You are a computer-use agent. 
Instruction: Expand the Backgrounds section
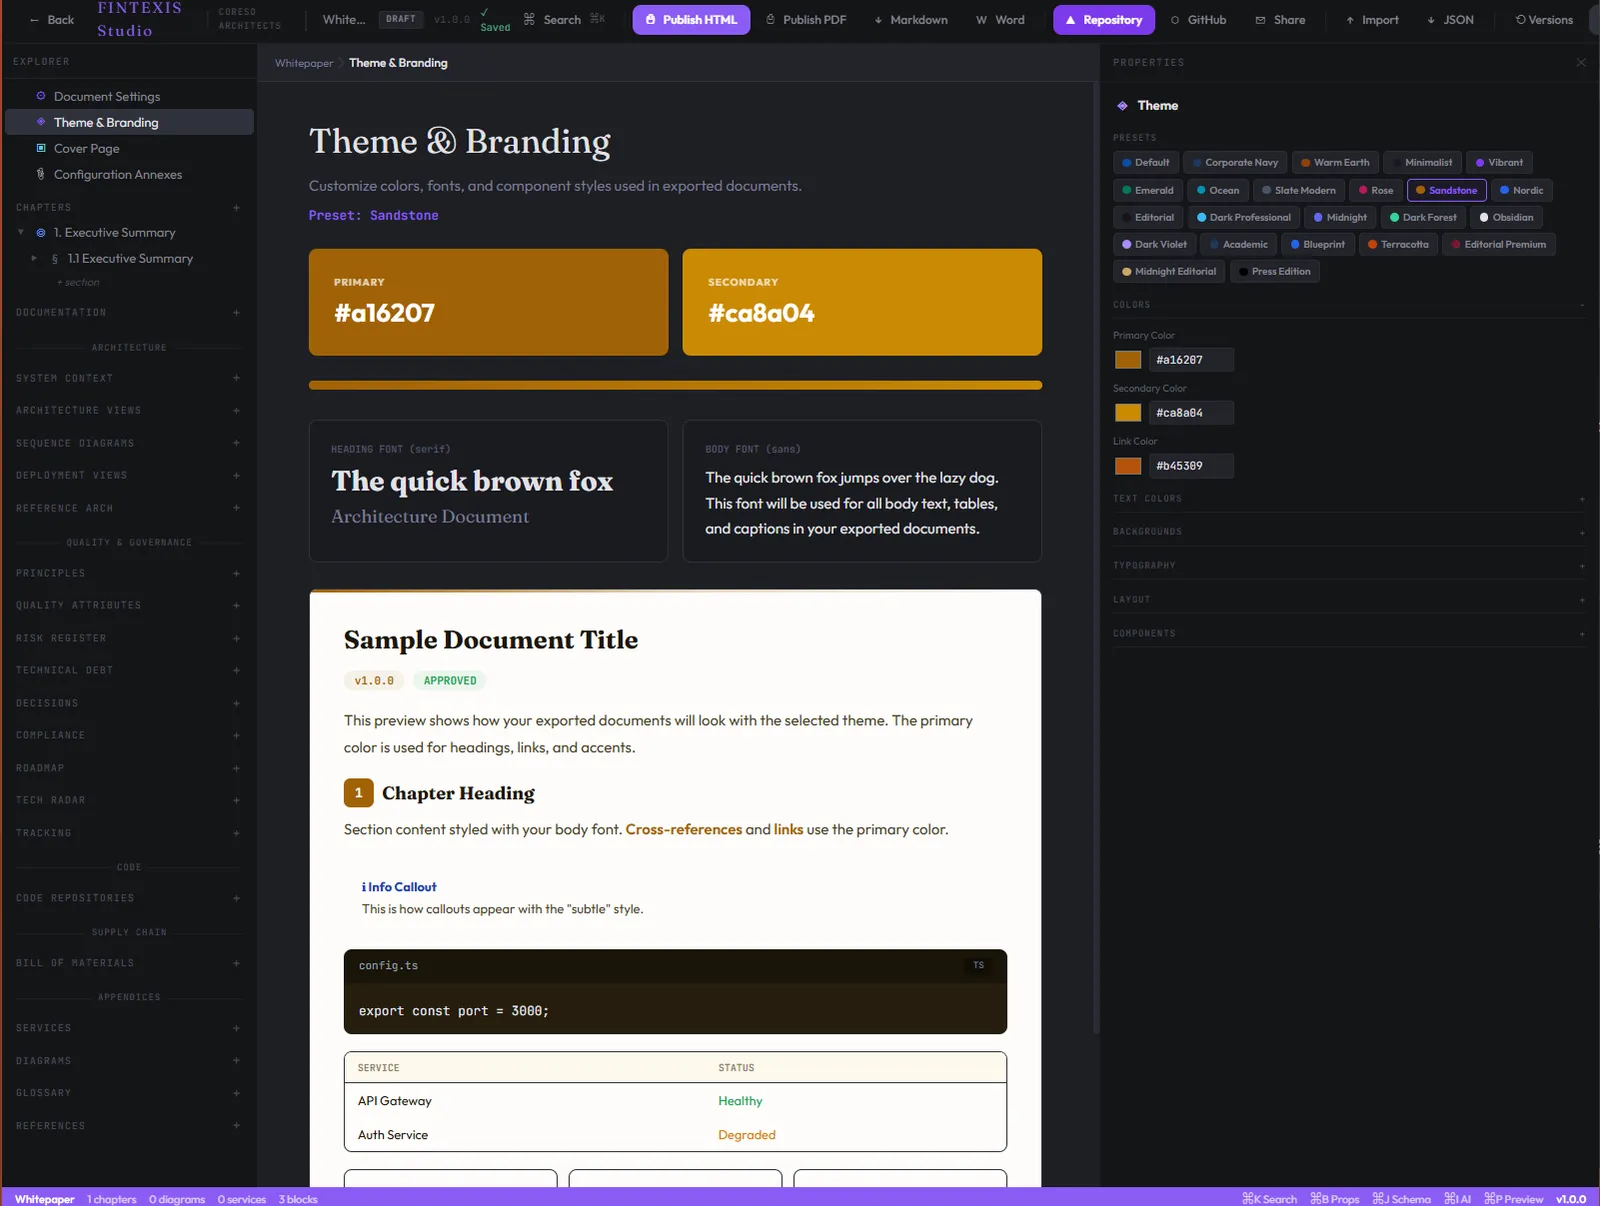pyautogui.click(x=1349, y=532)
